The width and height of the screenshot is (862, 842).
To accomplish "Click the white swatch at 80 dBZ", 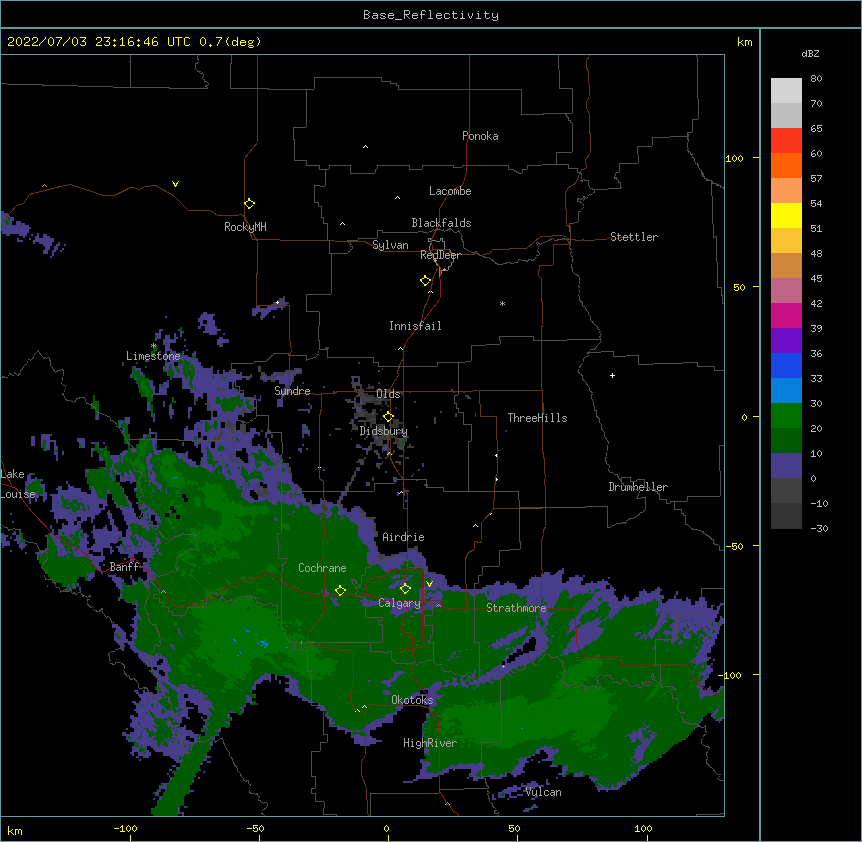I will 786,91.
